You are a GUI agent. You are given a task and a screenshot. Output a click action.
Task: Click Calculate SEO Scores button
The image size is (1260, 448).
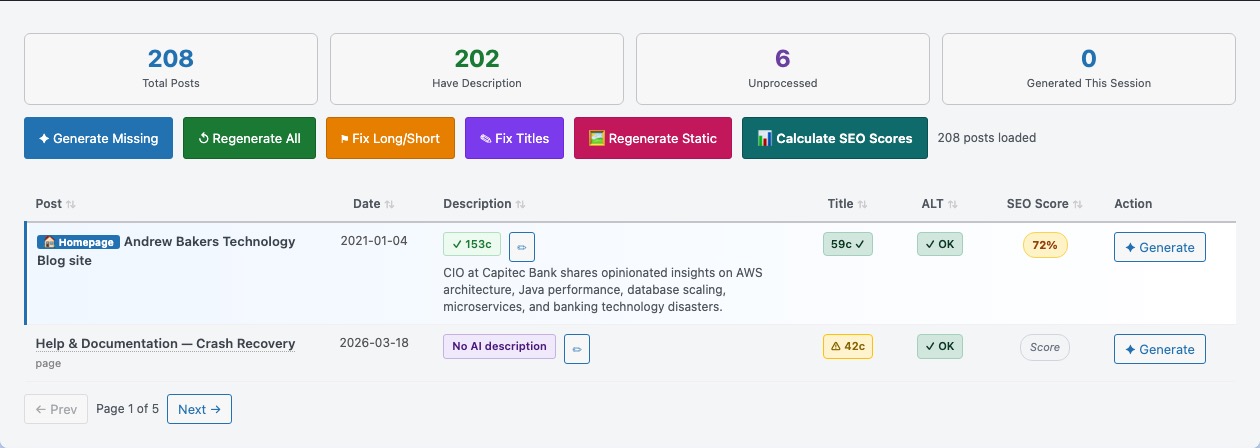point(834,138)
